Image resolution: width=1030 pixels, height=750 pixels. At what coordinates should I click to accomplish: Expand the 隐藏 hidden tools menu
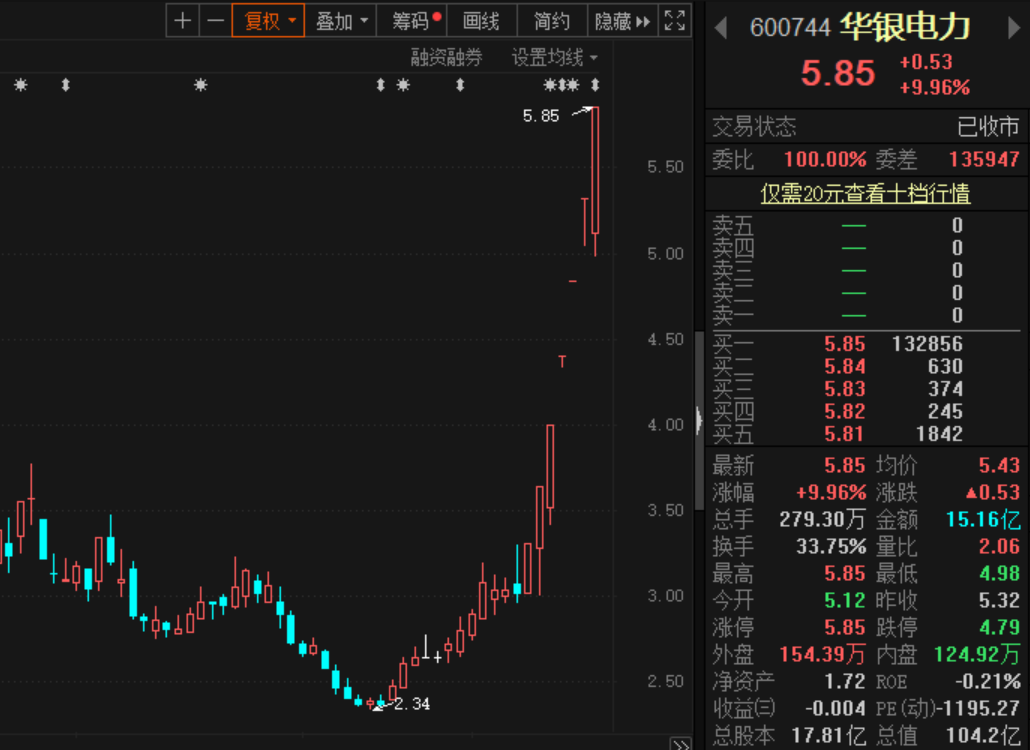[x=621, y=20]
